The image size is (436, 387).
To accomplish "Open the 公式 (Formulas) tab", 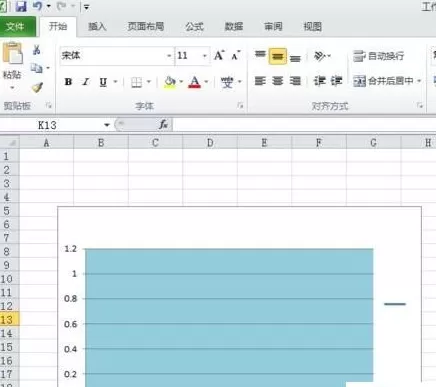I will click(194, 27).
